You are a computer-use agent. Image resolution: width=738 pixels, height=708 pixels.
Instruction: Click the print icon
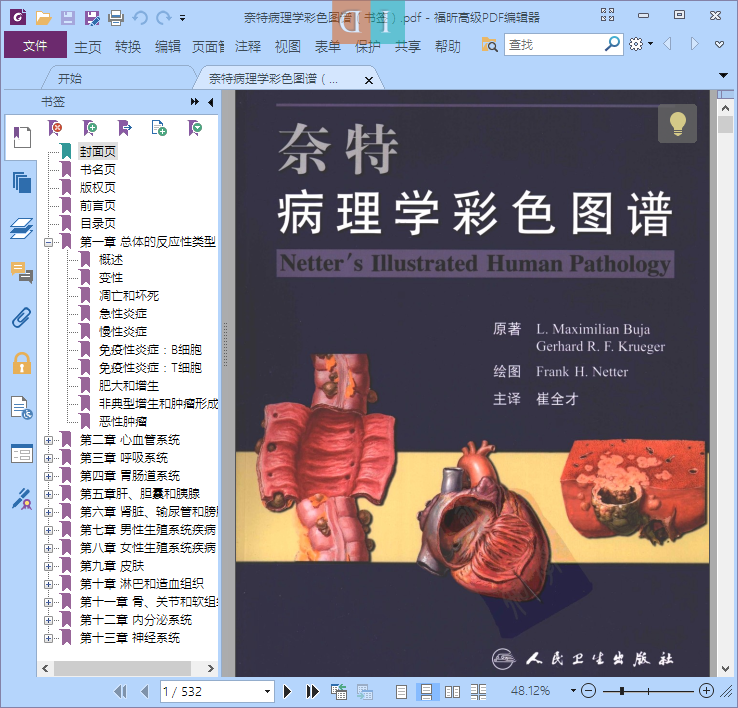[x=116, y=18]
